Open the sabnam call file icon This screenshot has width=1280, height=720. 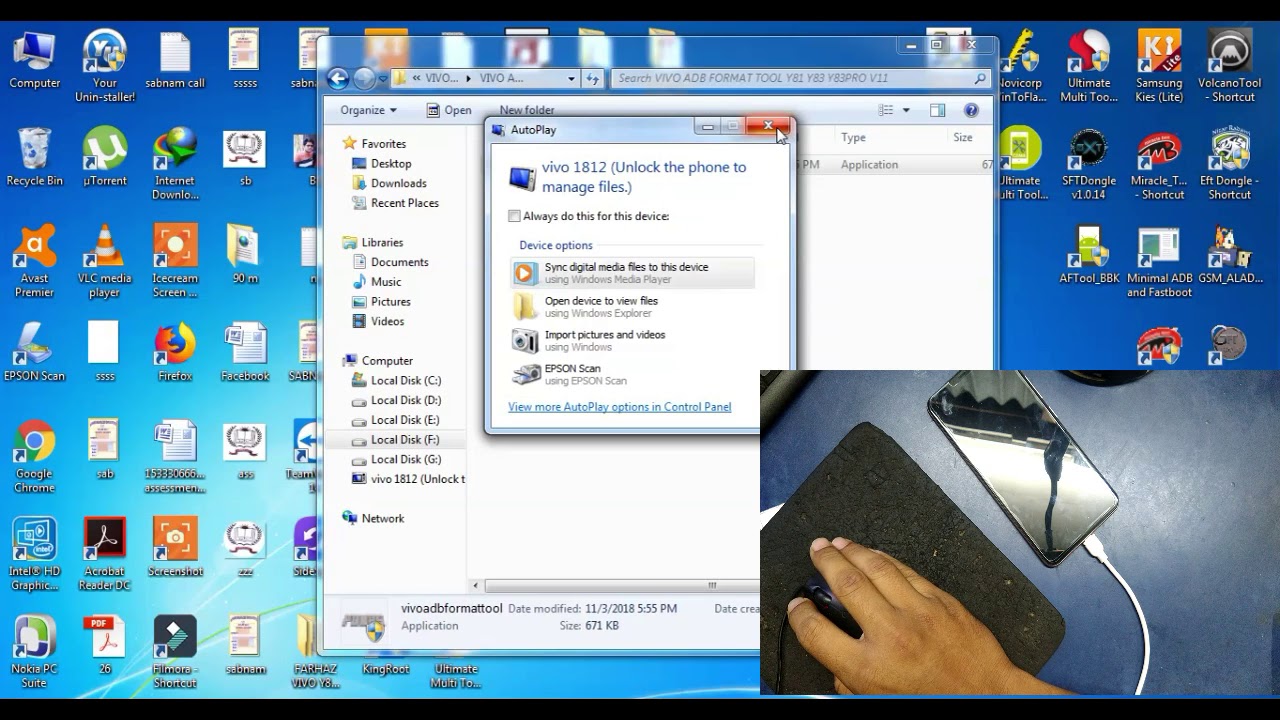coord(175,60)
